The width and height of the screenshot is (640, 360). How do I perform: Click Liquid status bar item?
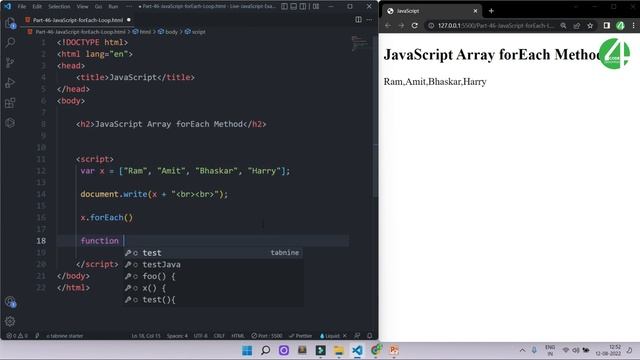[330, 336]
